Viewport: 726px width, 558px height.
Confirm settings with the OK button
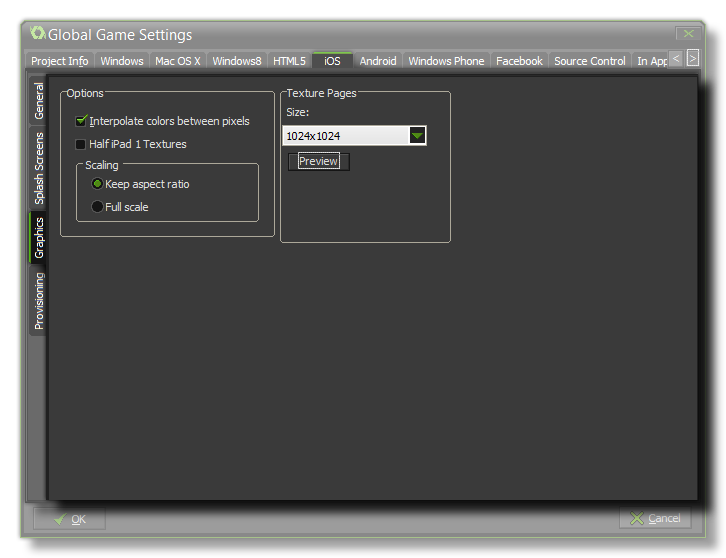point(69,518)
